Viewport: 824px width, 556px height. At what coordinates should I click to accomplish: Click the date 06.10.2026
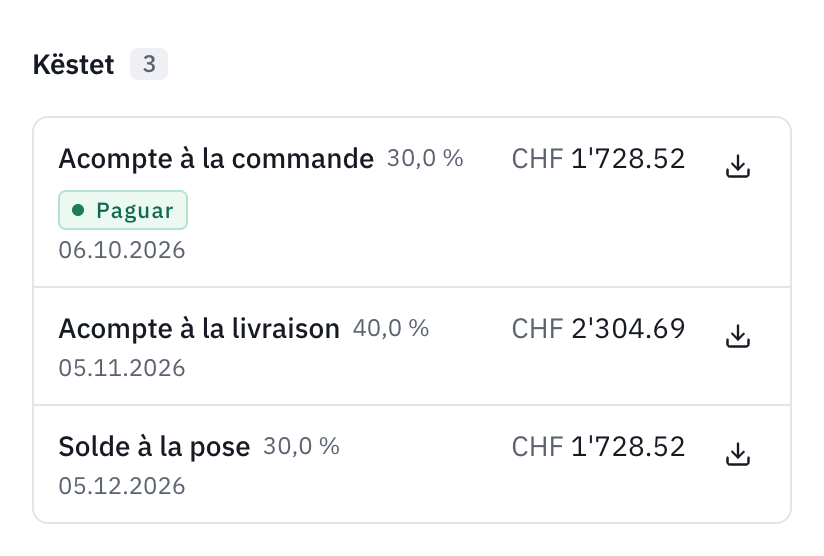(122, 250)
